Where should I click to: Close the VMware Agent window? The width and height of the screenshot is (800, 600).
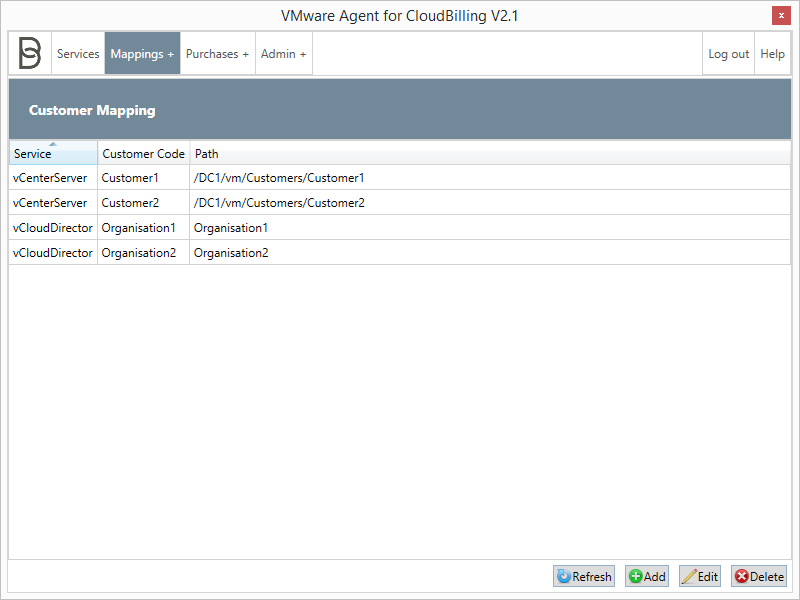[781, 15]
